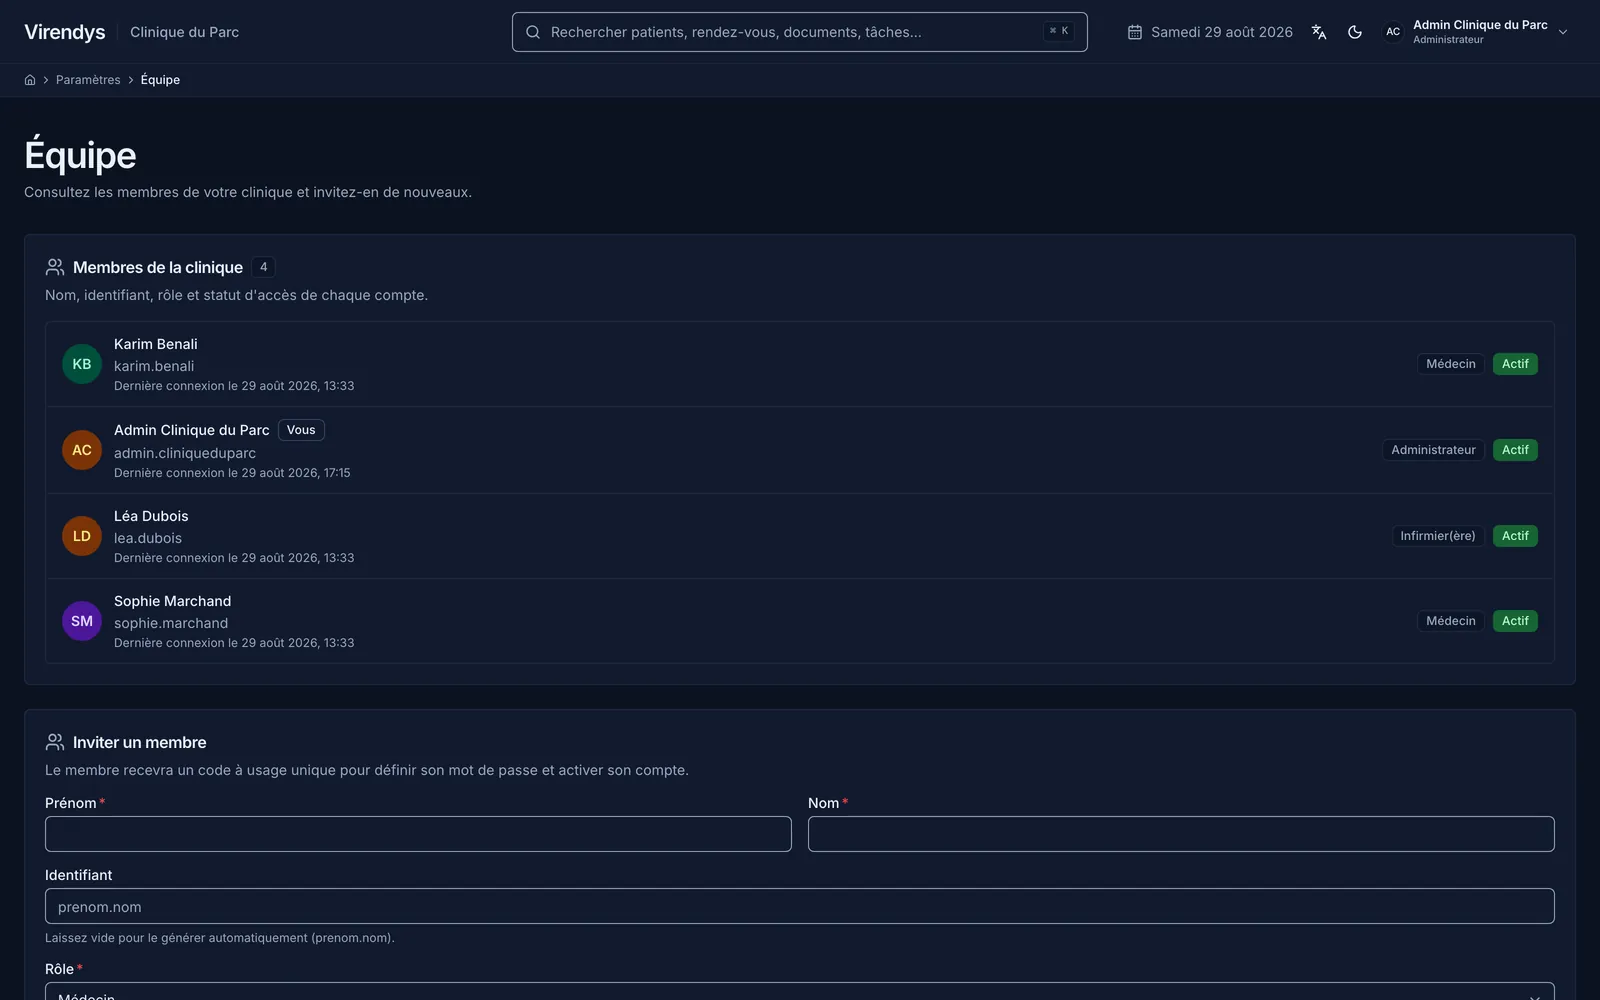Click the member count badge 4
Viewport: 1600px width, 1000px height.
click(264, 267)
